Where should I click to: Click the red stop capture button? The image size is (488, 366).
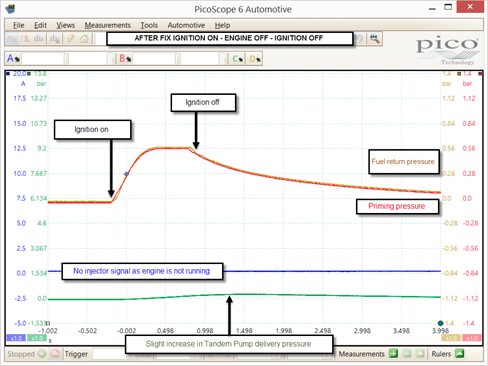55,354
